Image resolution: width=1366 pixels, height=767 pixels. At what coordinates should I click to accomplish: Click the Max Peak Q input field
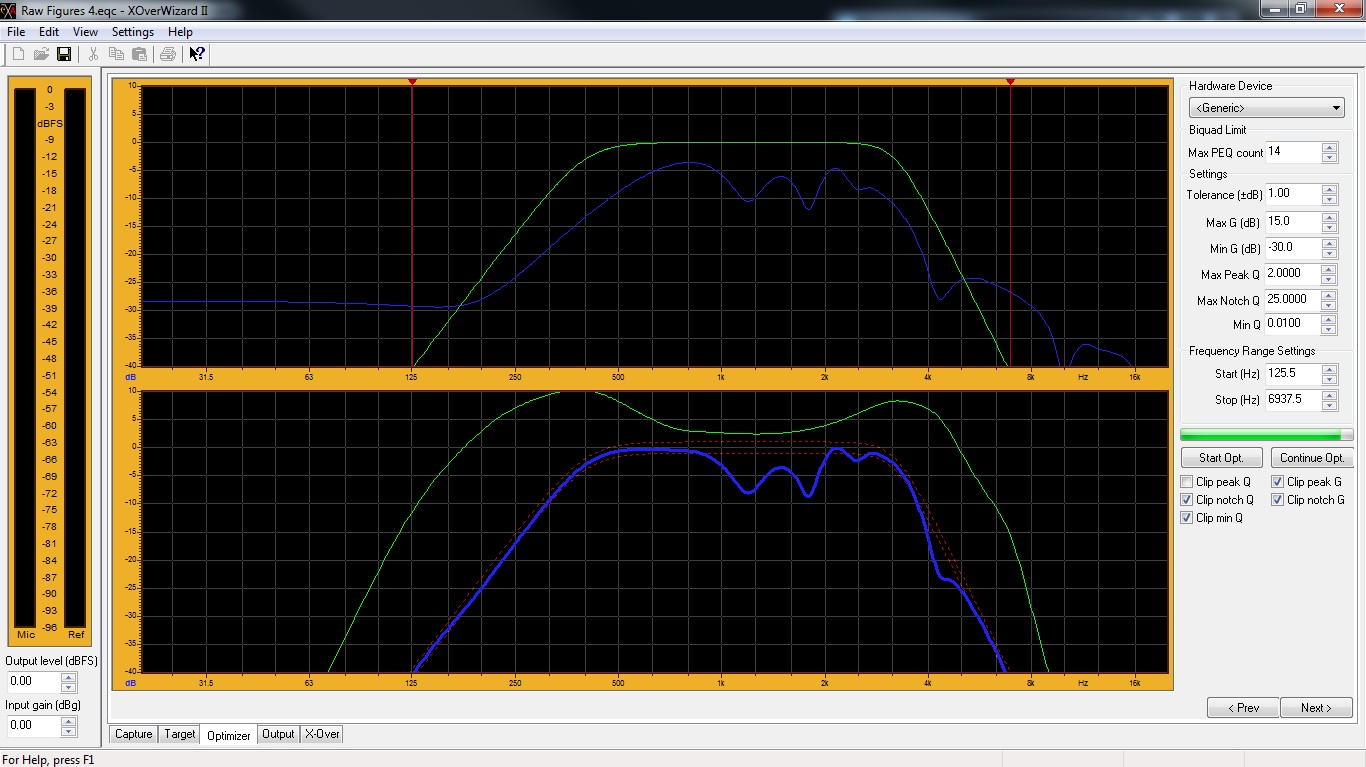(x=1293, y=274)
